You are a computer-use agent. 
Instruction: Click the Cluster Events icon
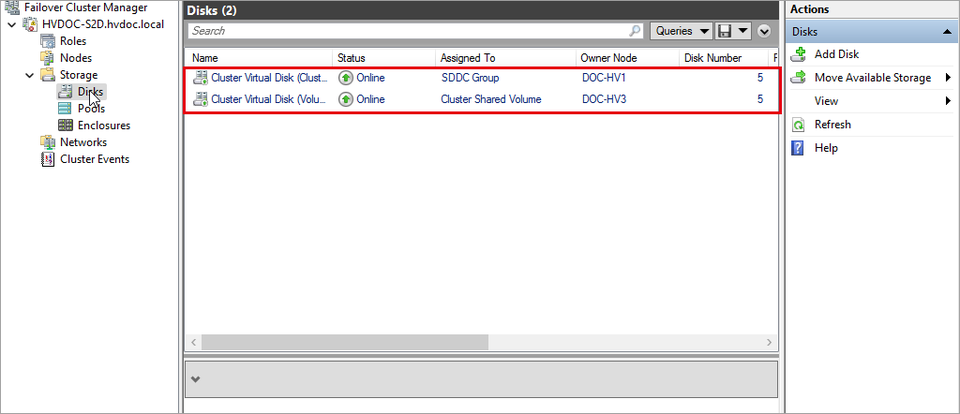click(x=48, y=159)
